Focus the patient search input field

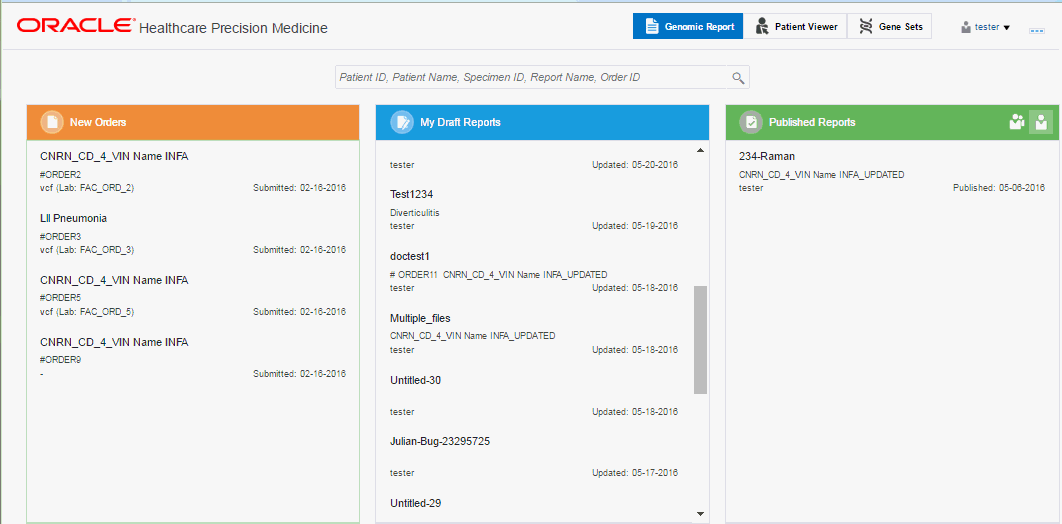532,77
